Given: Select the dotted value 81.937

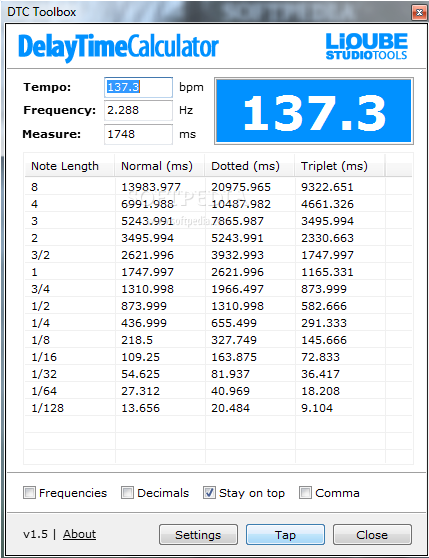Looking at the screenshot, I should 231,374.
